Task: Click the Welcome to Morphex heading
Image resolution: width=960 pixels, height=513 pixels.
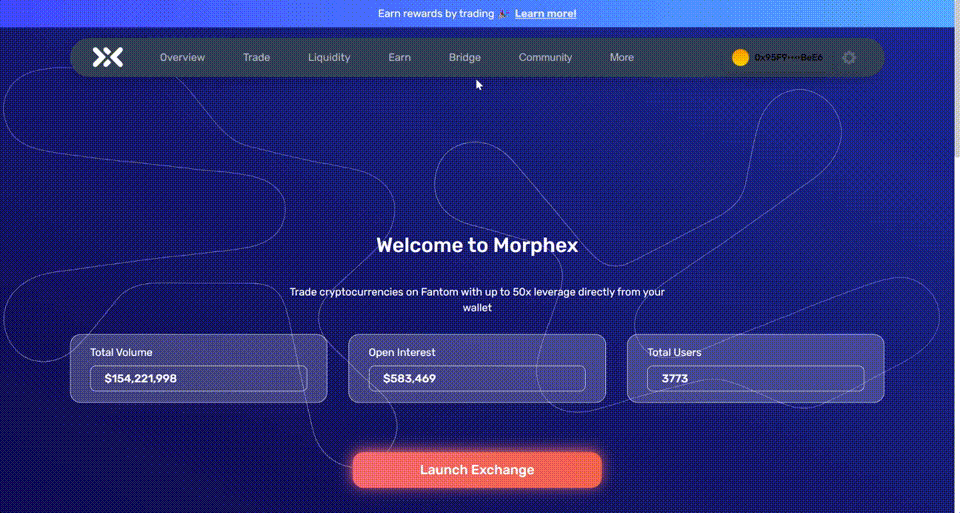Action: point(477,245)
